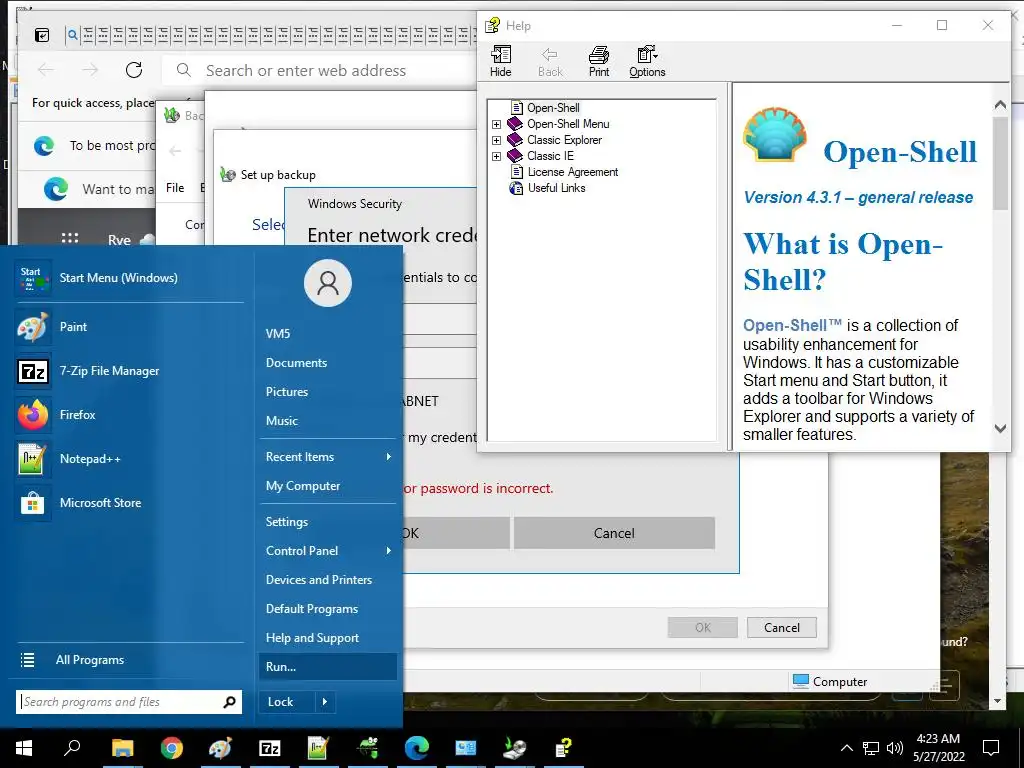Open My Computer from start menu
The image size is (1024, 768).
(x=328, y=486)
